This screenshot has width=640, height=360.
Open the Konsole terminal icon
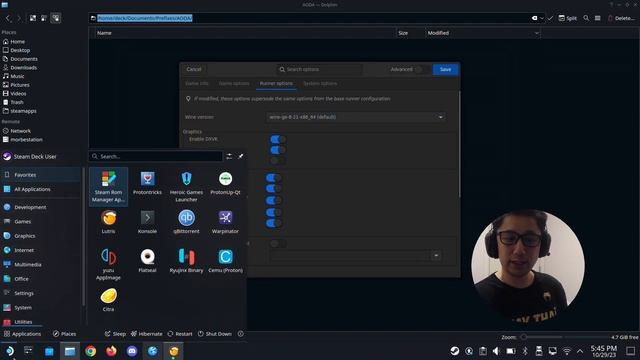pos(147,222)
